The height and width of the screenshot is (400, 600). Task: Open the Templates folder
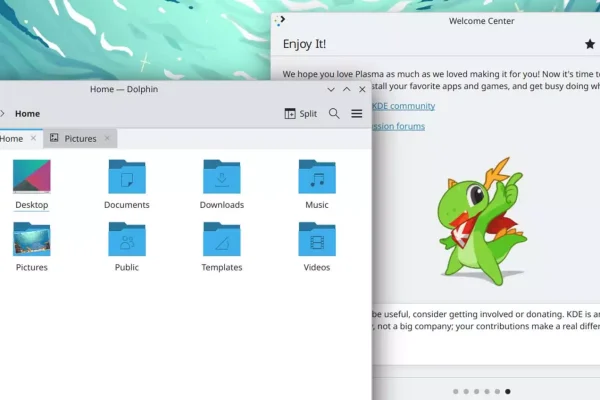[221, 242]
